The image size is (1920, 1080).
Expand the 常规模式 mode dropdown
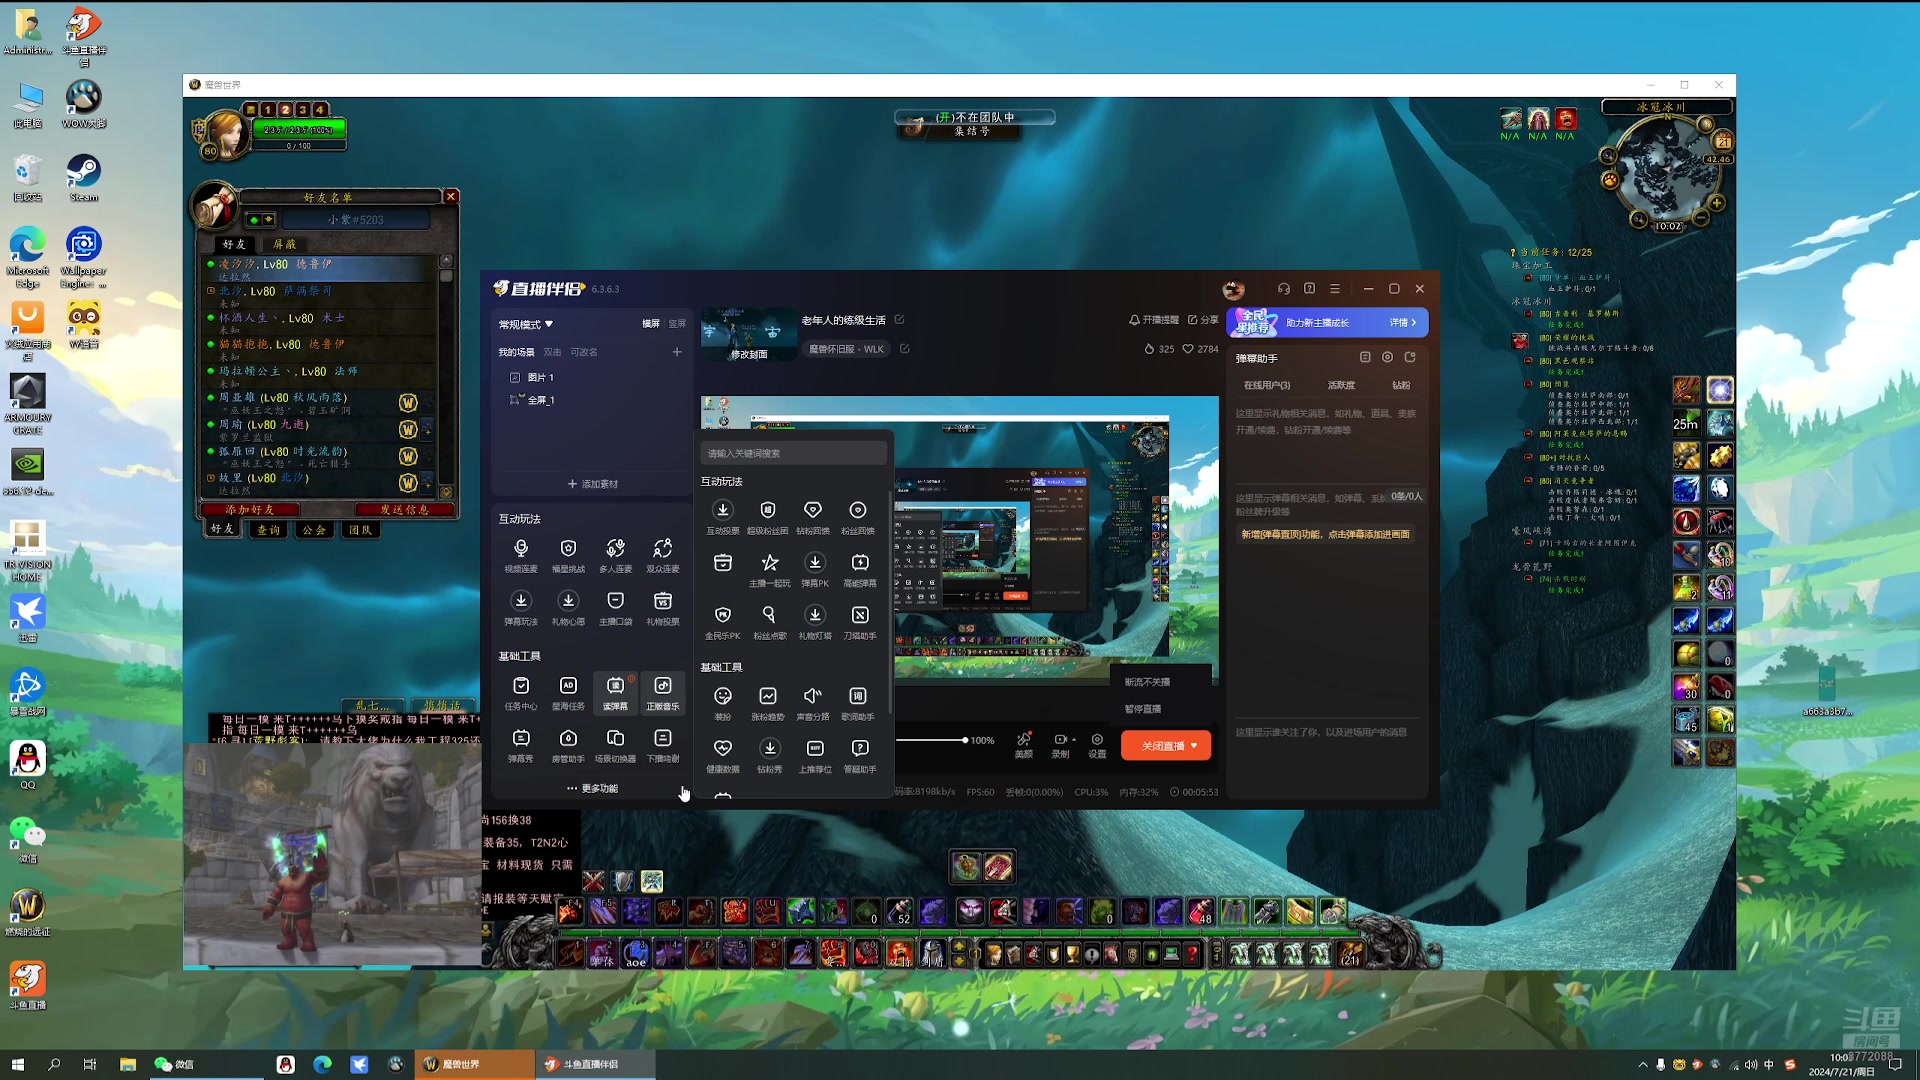point(526,325)
